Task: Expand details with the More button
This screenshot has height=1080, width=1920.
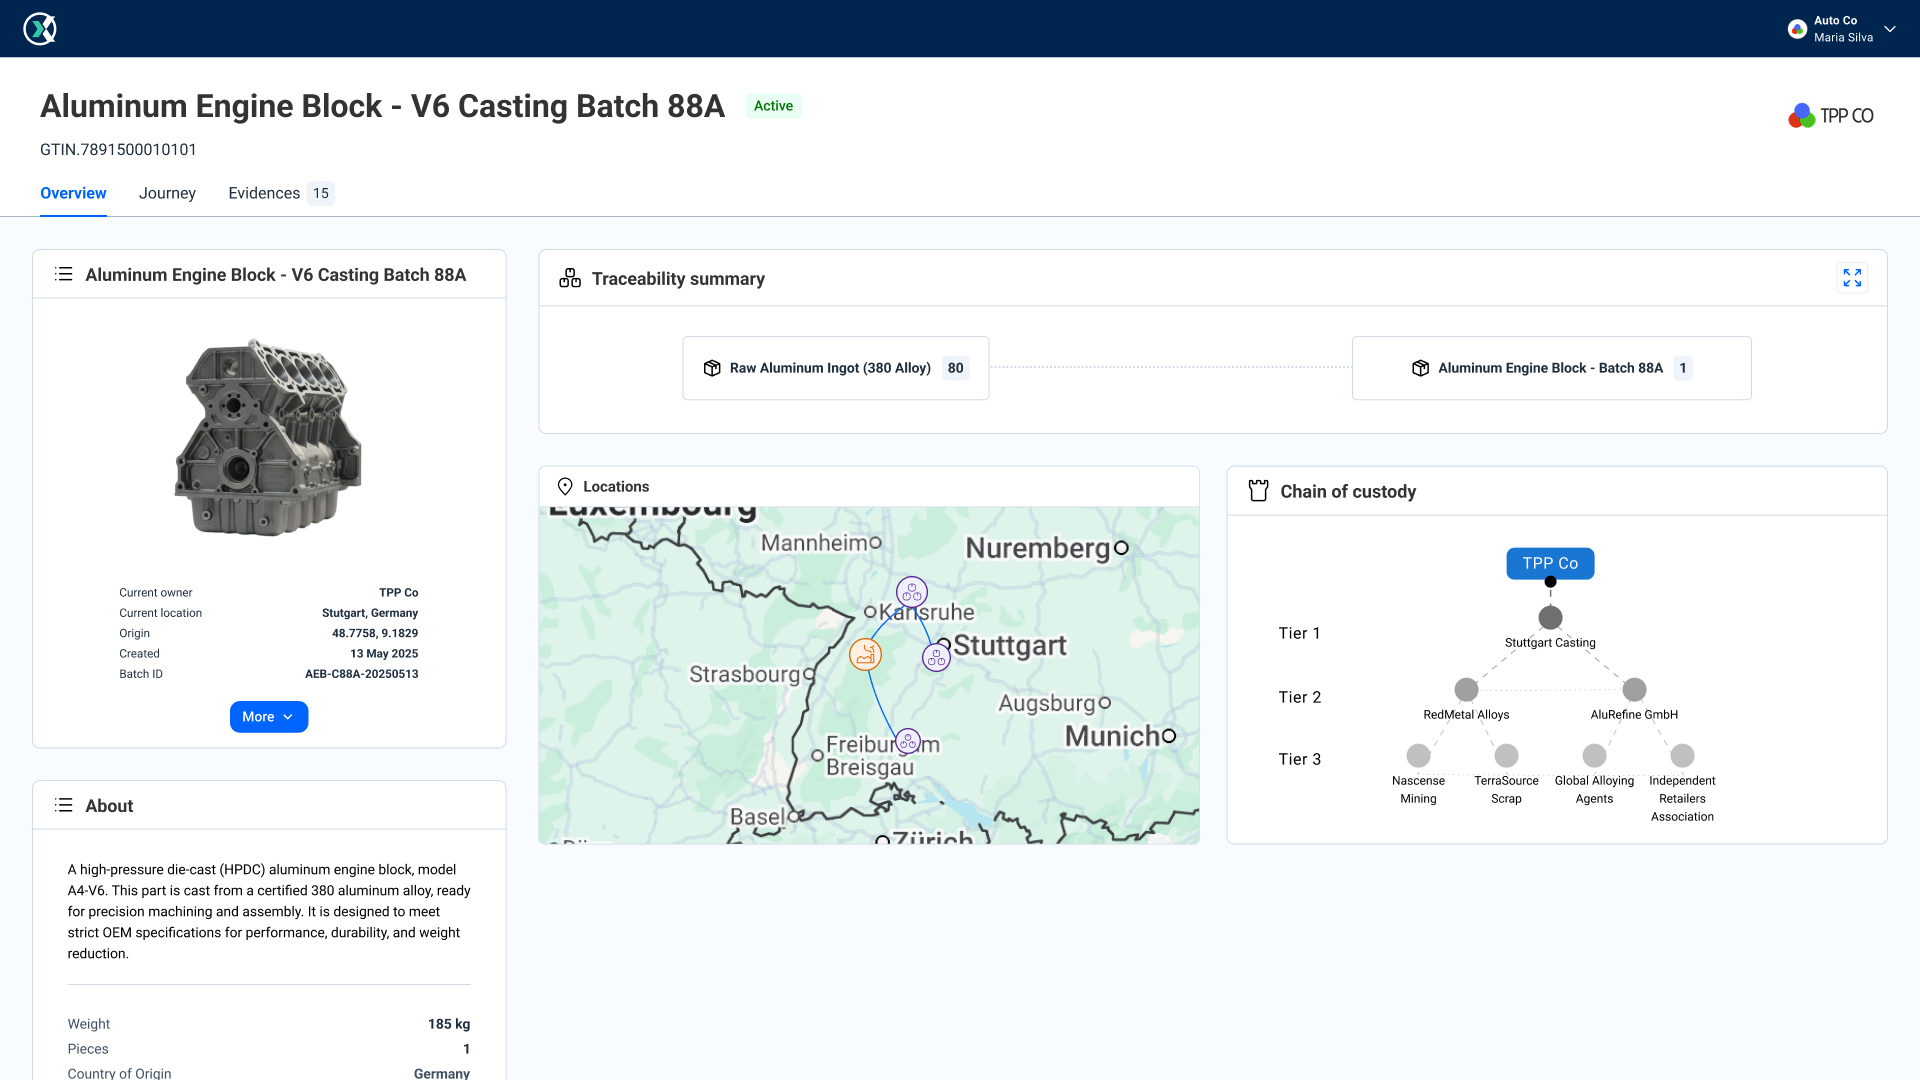Action: (x=268, y=717)
